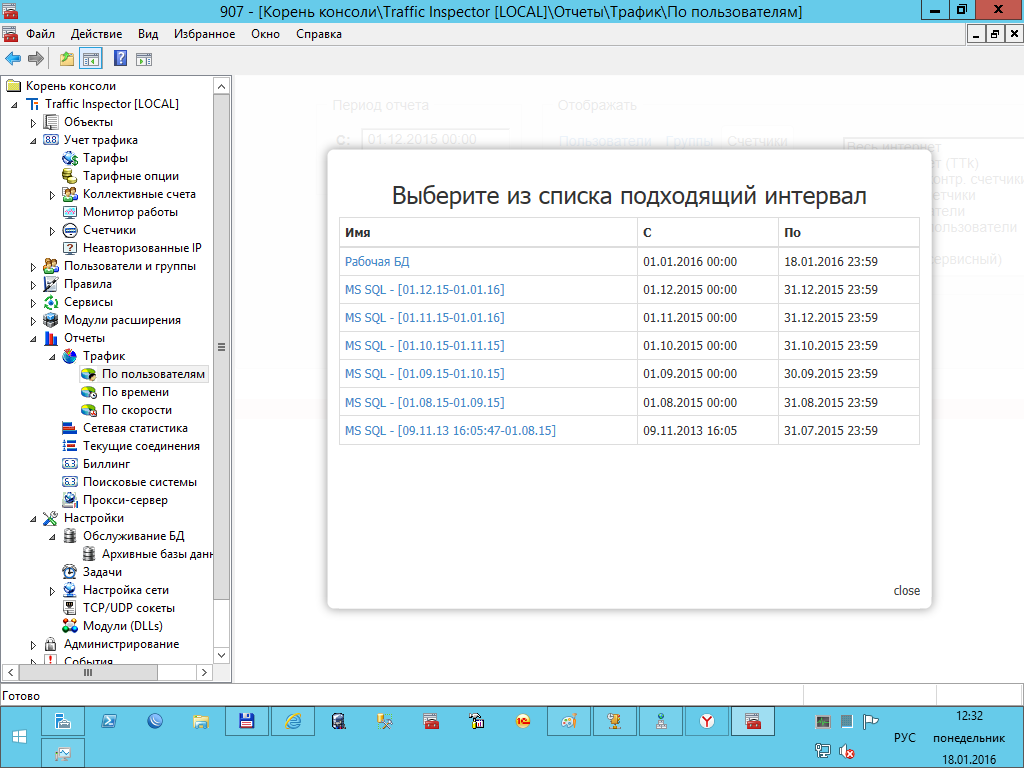Open the Справка menu

pyautogui.click(x=319, y=34)
